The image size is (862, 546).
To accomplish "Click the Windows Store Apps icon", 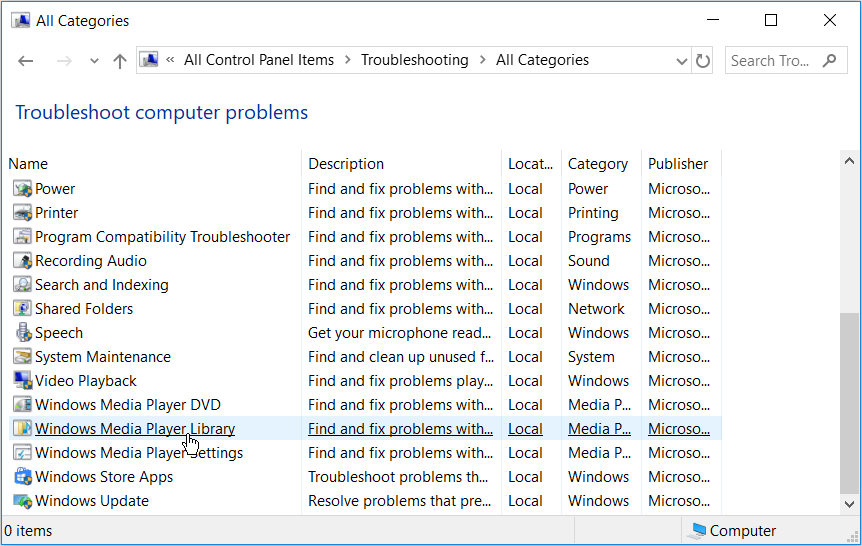I will pos(22,476).
